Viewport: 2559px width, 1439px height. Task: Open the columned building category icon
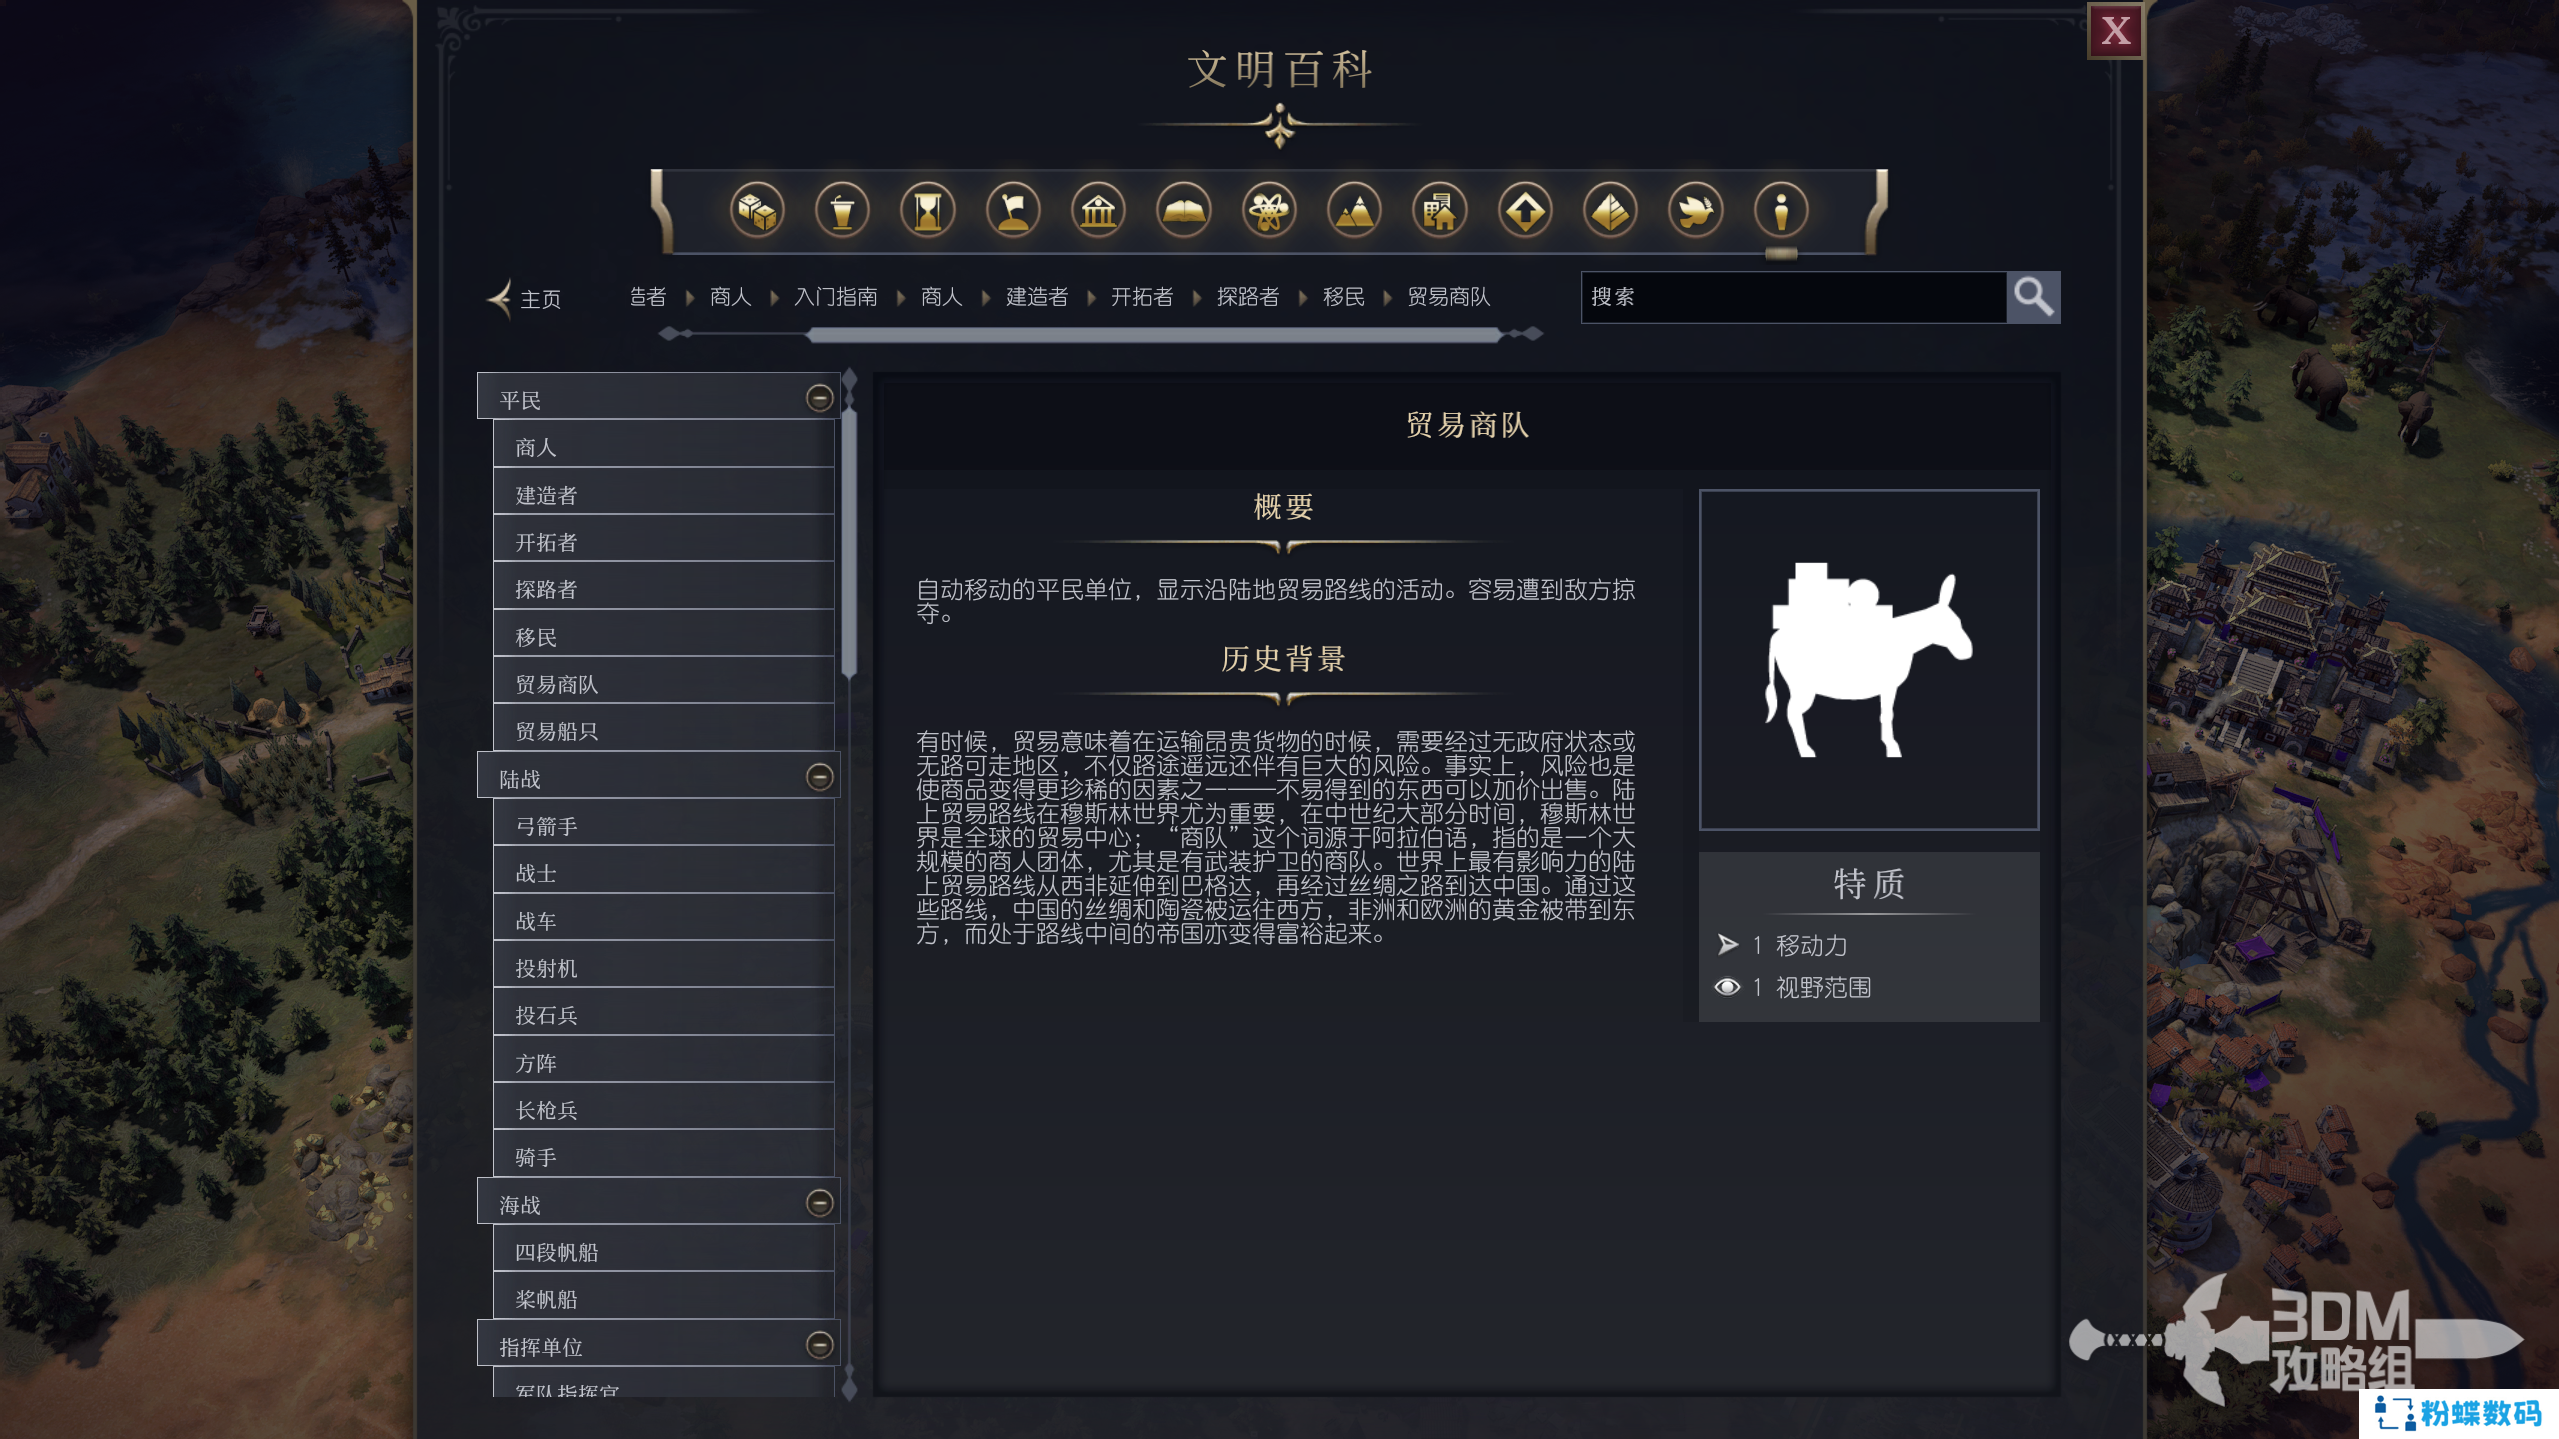click(1098, 211)
